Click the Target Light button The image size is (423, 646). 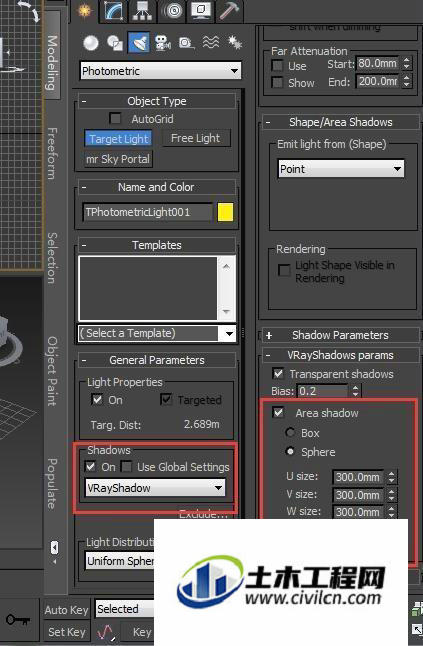tap(118, 139)
